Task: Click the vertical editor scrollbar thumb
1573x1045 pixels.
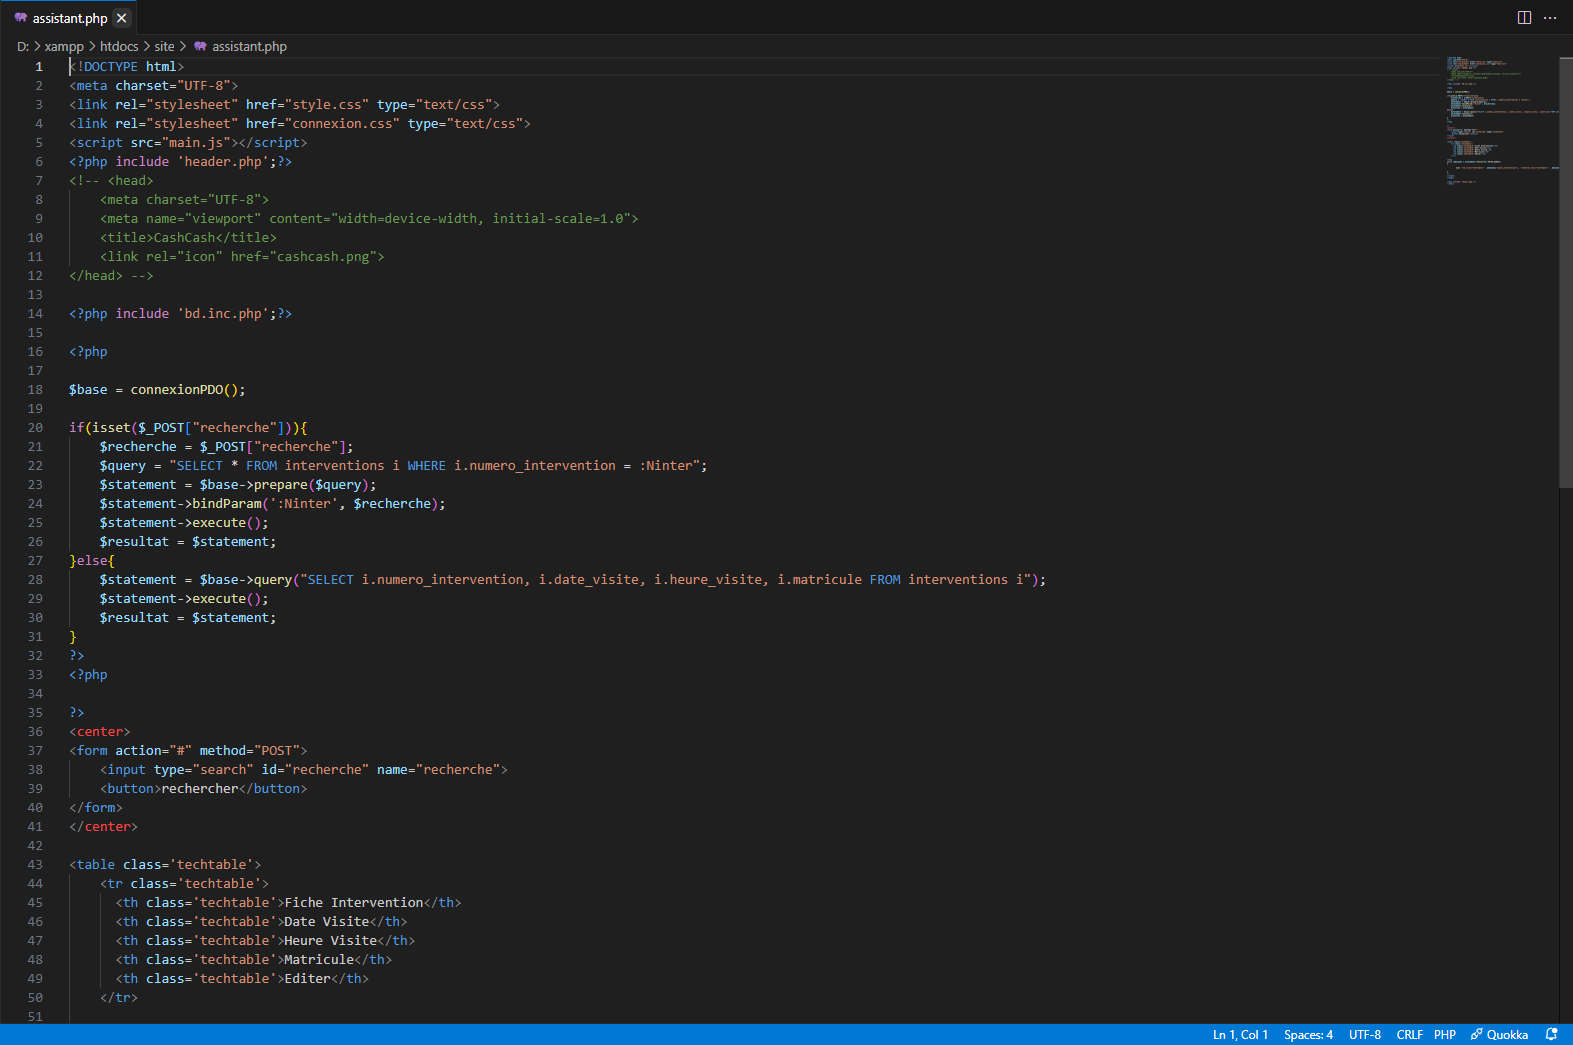Action: 1565,270
